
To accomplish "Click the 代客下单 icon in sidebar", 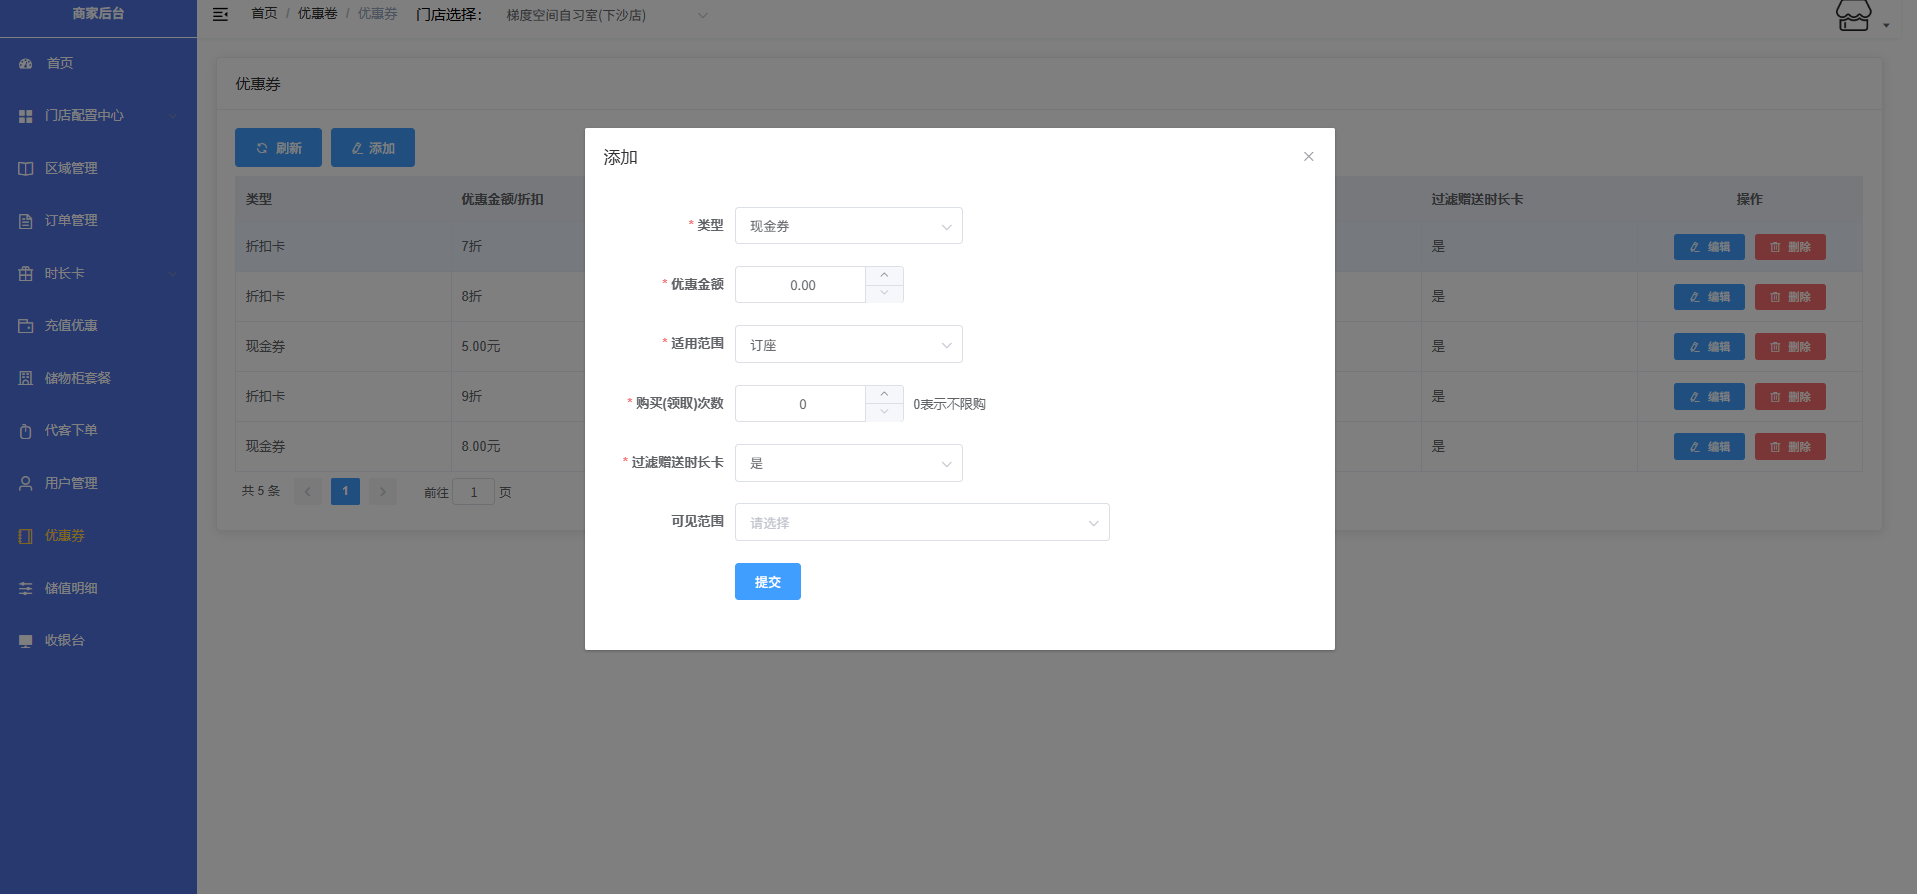I will (x=26, y=431).
